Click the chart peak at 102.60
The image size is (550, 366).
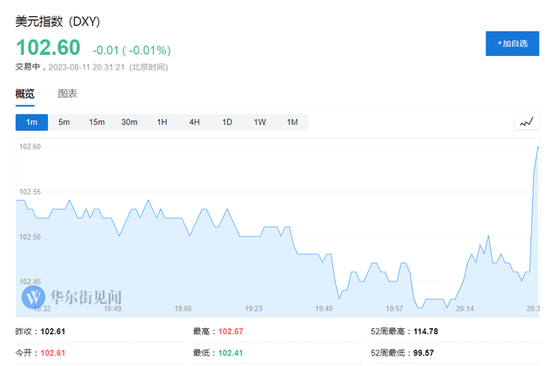coord(538,147)
